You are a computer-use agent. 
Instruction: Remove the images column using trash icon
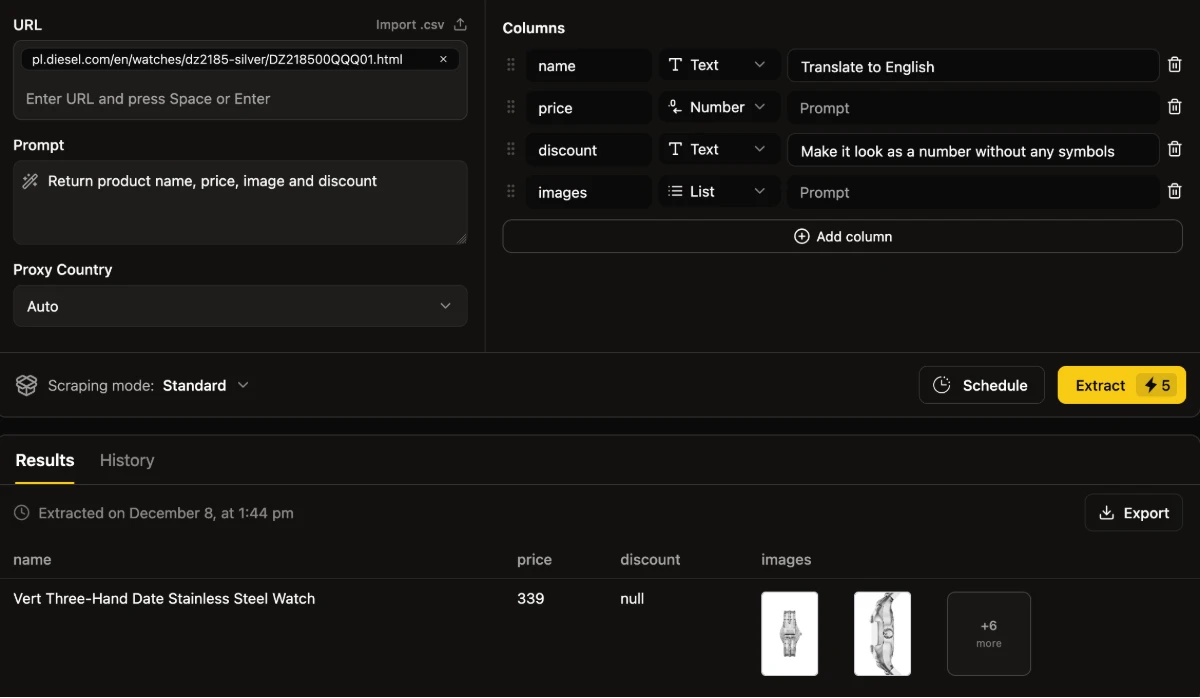coord(1175,192)
